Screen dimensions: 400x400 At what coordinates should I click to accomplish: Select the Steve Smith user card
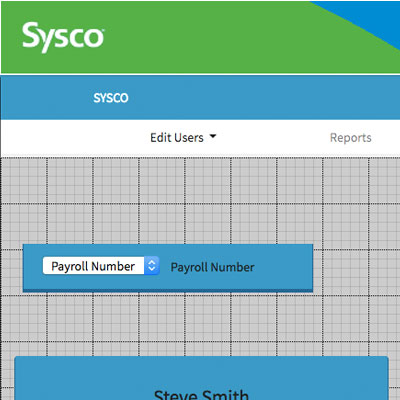(201, 378)
